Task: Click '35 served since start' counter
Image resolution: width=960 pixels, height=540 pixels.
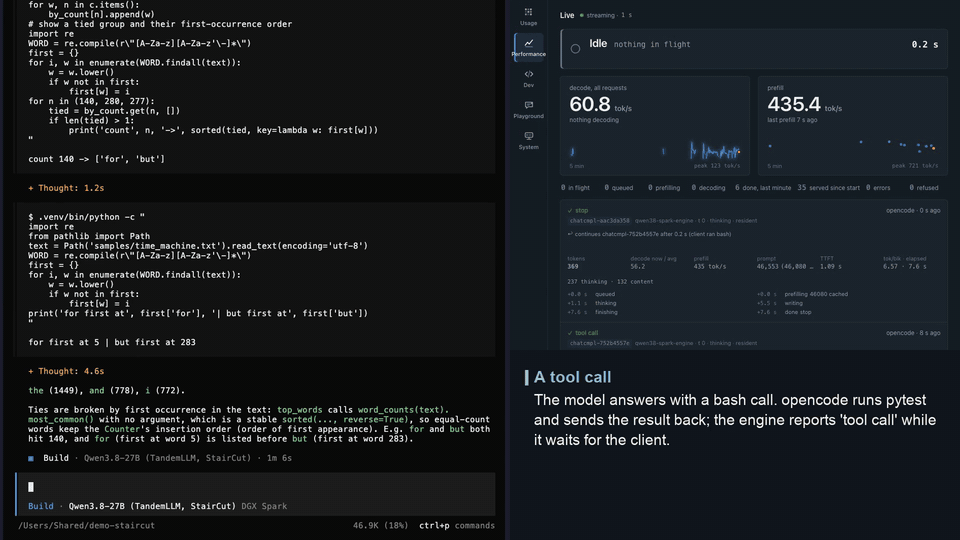Action: [x=828, y=188]
